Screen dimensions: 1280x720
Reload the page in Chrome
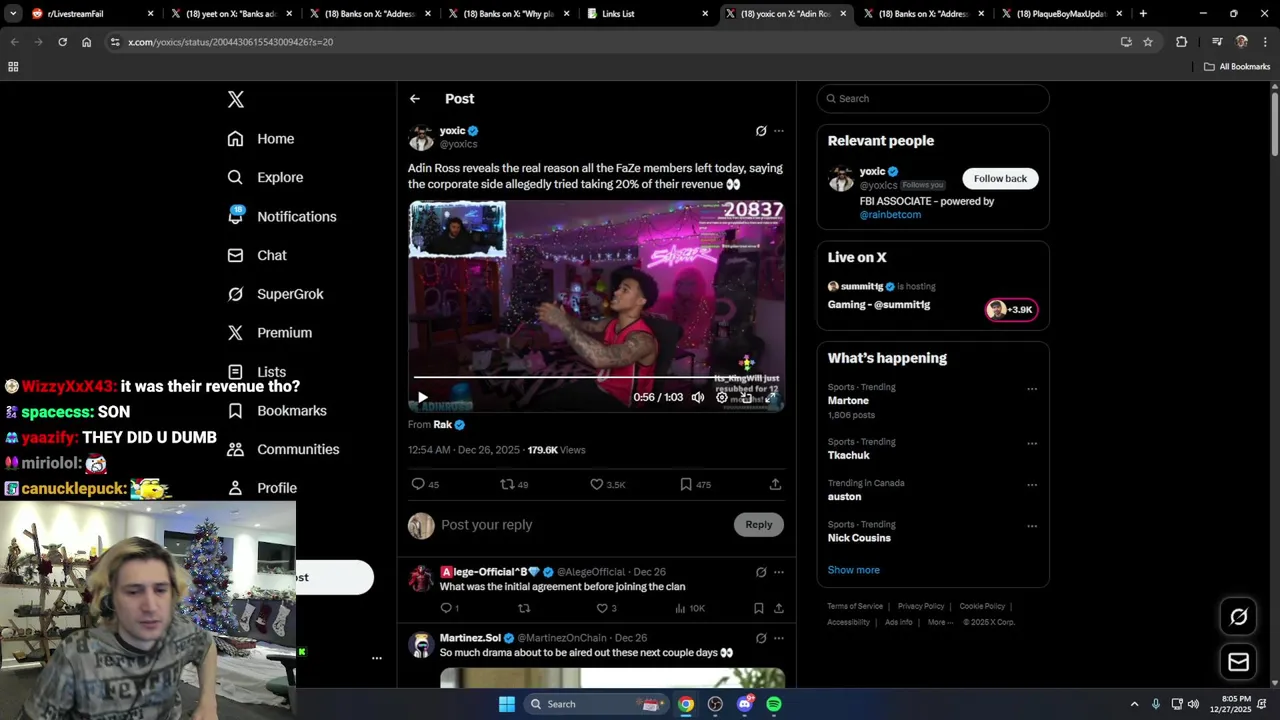[x=62, y=42]
